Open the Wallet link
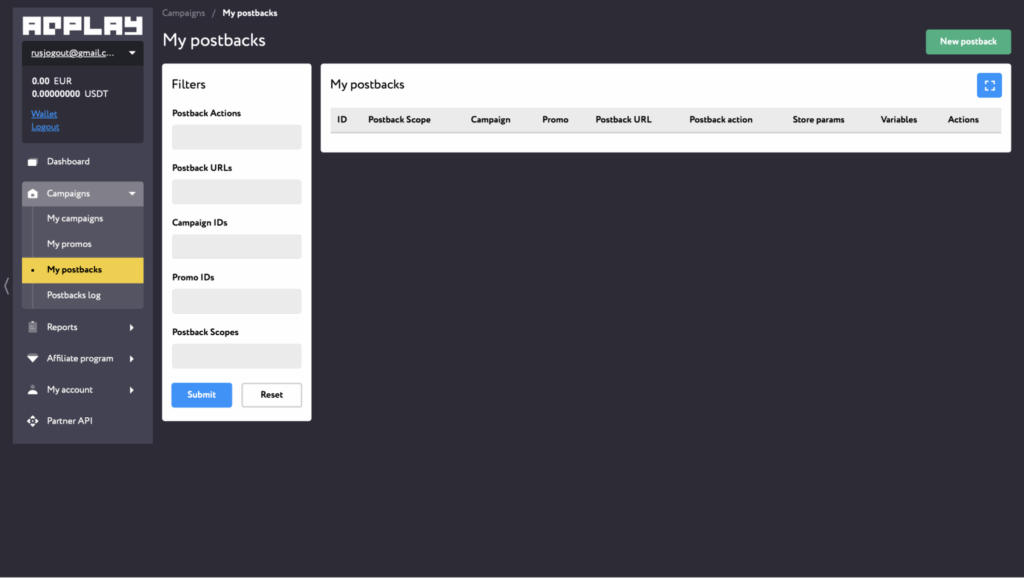The image size is (1024, 578). click(x=44, y=114)
